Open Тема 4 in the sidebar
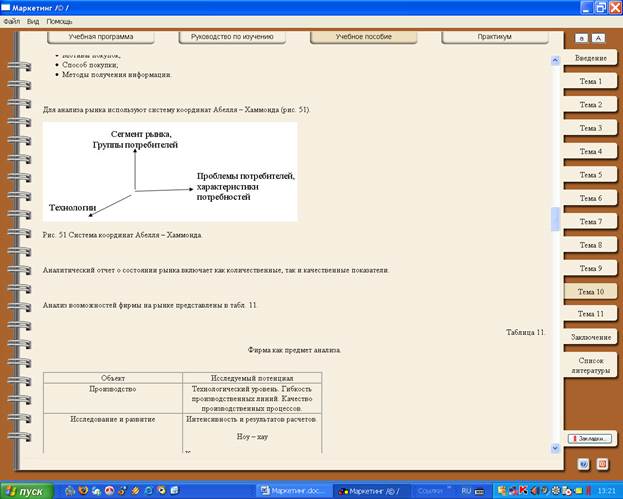 590,151
